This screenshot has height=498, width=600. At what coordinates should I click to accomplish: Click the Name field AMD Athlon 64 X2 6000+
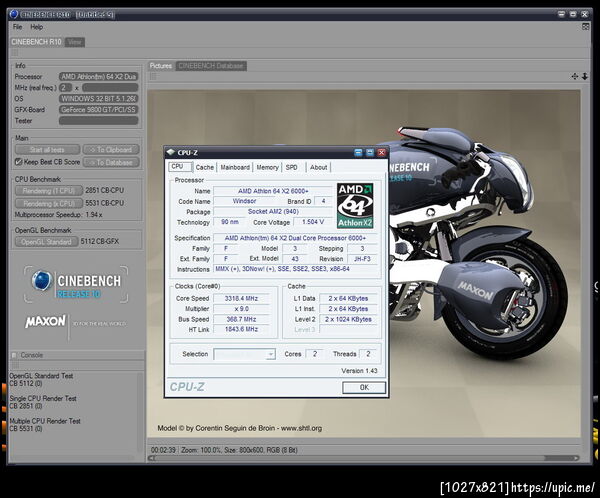[273, 191]
